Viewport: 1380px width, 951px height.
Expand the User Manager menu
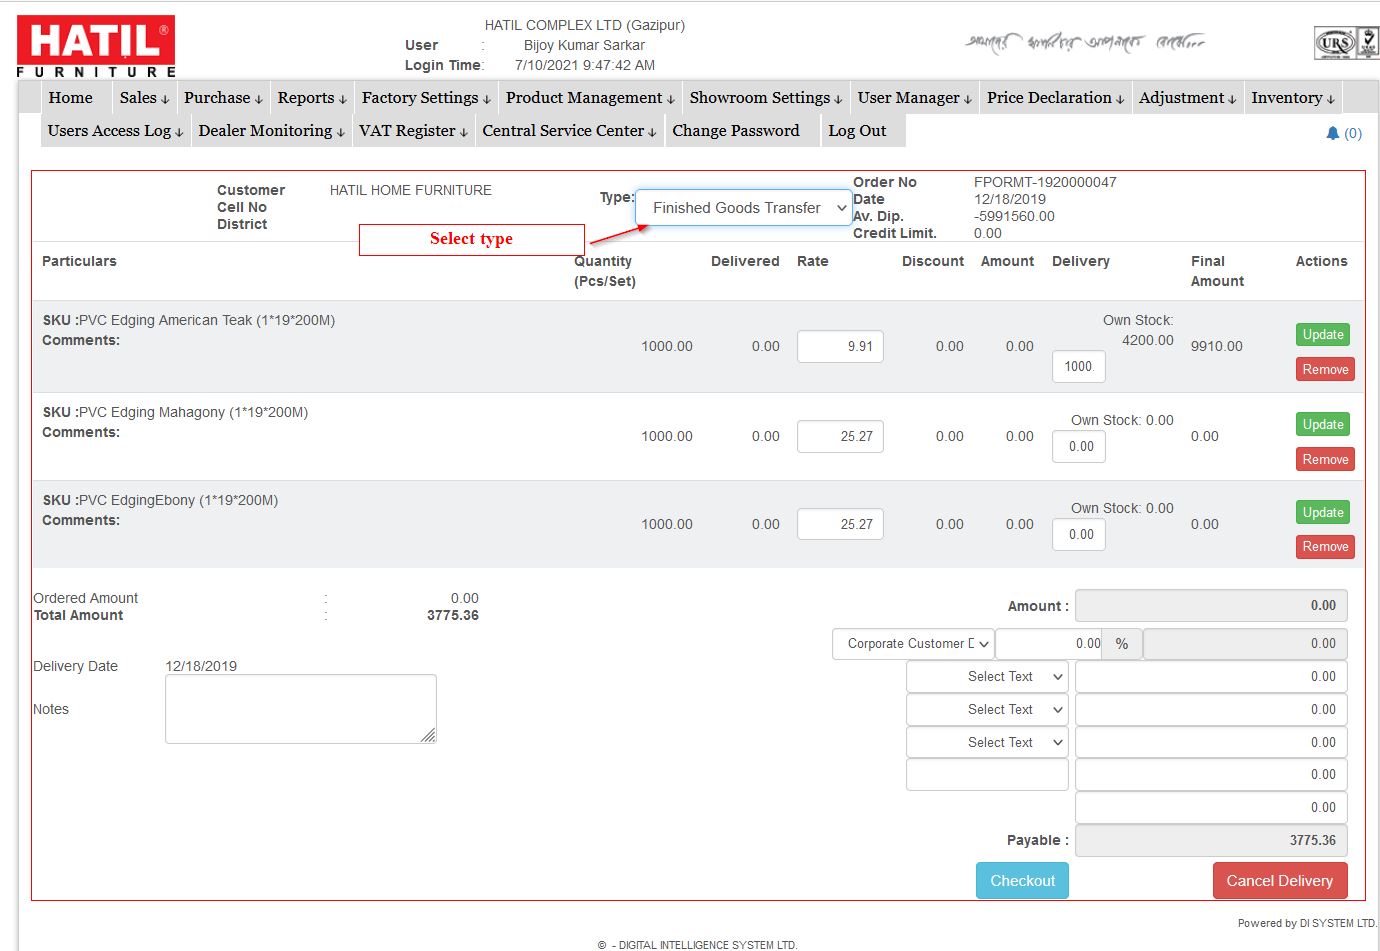click(915, 98)
